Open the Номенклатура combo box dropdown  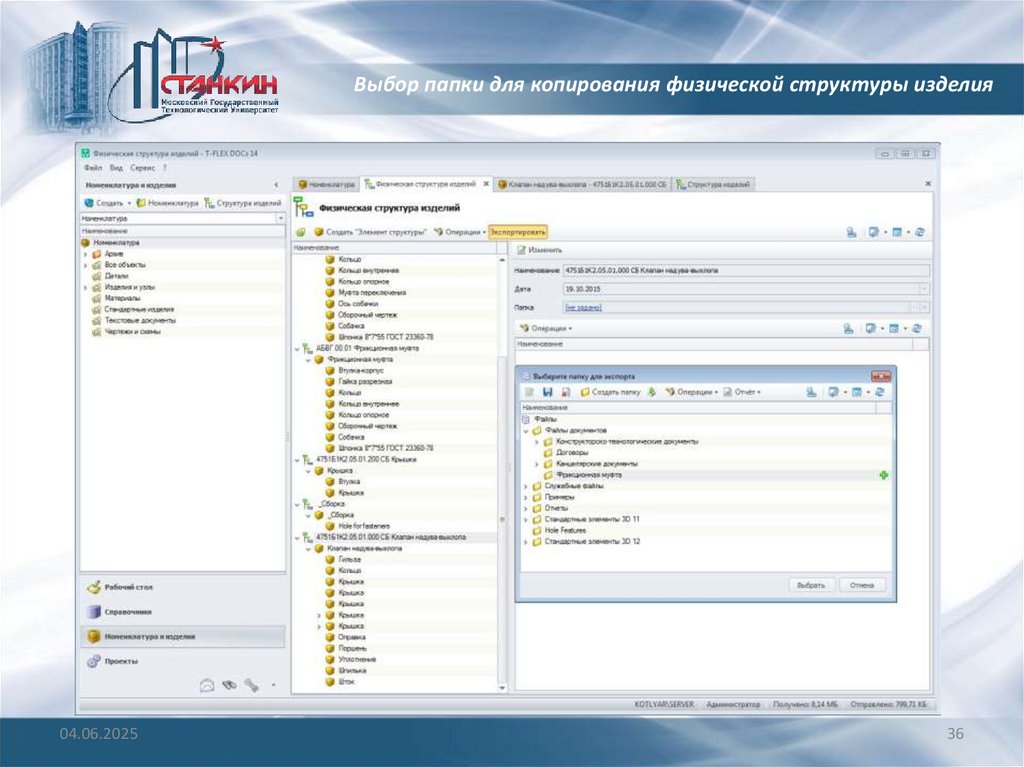pos(280,217)
